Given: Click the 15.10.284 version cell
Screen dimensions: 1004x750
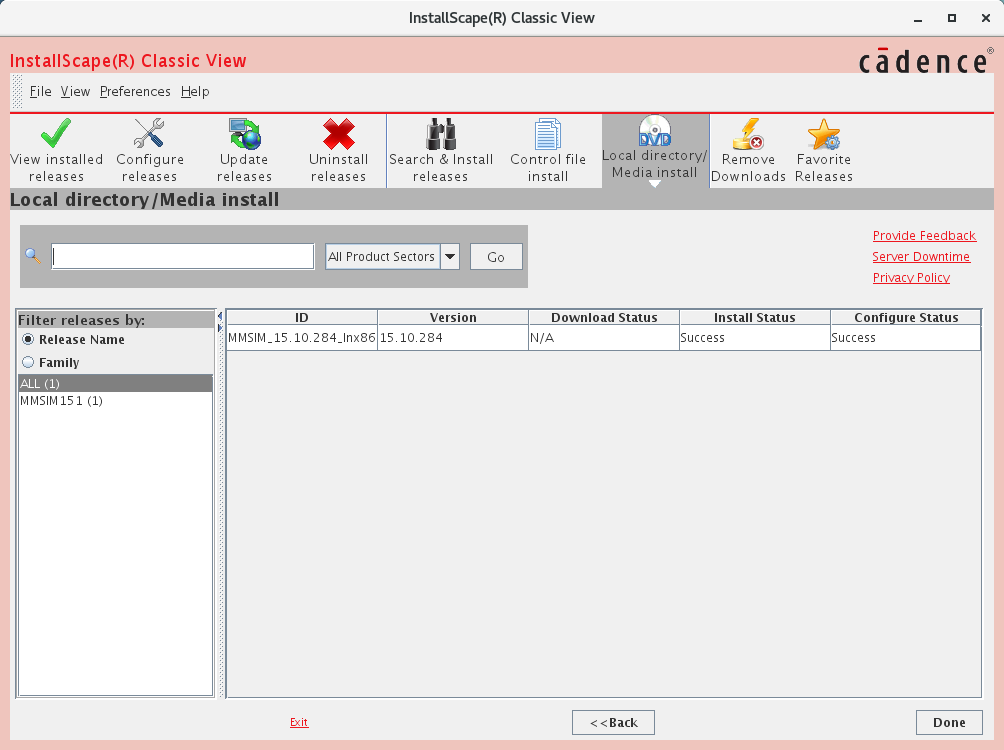Looking at the screenshot, I should (x=453, y=338).
